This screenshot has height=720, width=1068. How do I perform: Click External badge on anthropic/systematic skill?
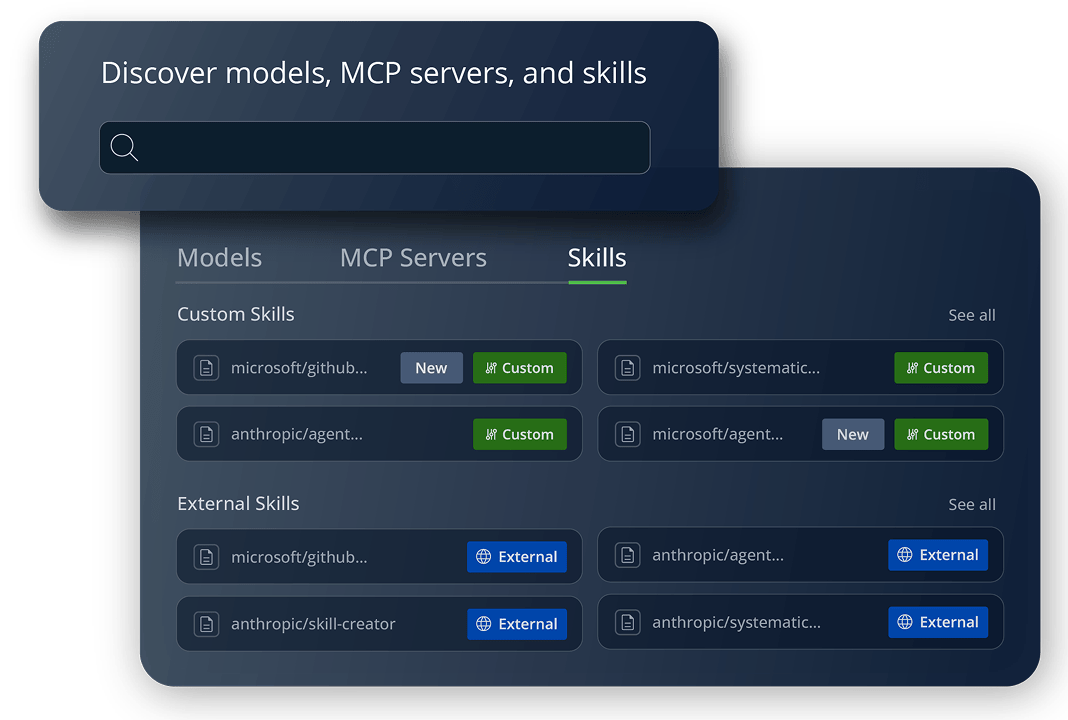point(938,622)
